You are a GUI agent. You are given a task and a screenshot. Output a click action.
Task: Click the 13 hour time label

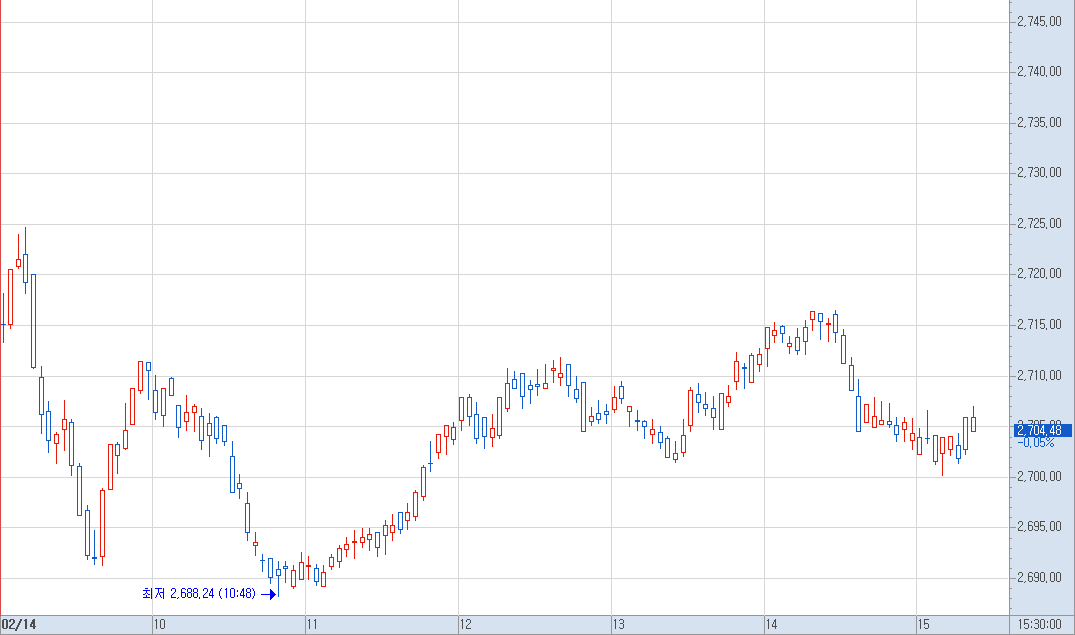point(618,624)
